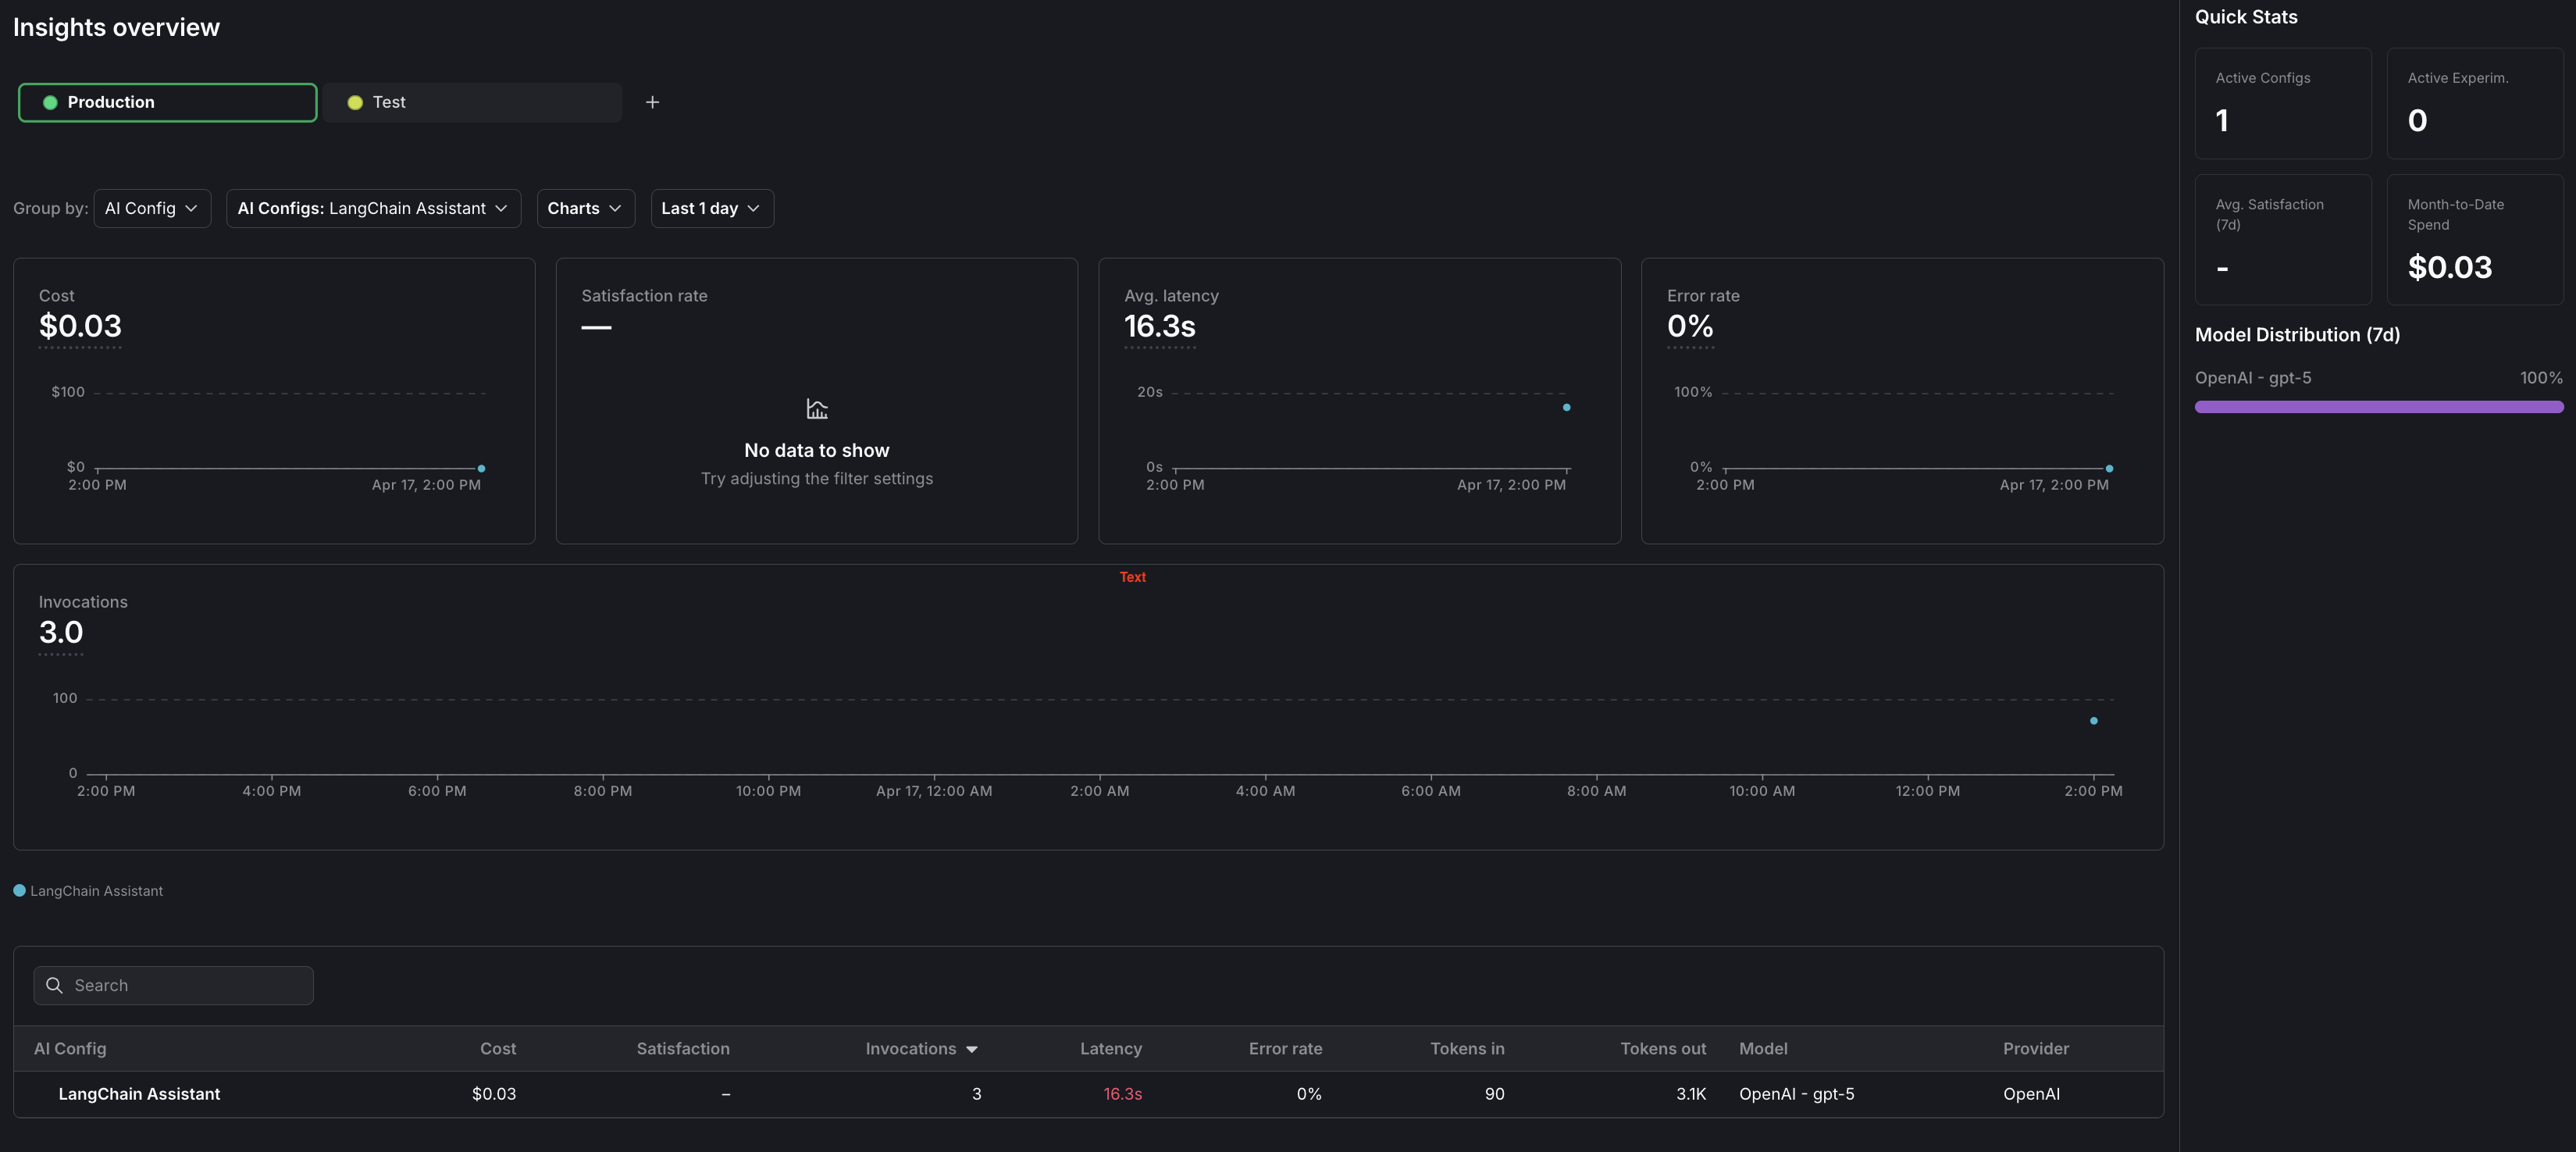Open the AI Configs: LangChain Assistant filter dropdown
The width and height of the screenshot is (2576, 1152).
coord(373,208)
